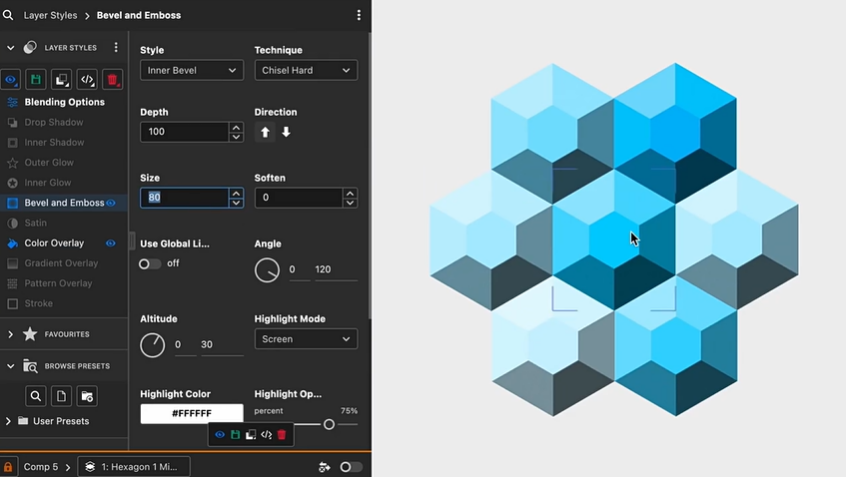The image size is (846, 477).
Task: Decrease Size with the down stepper
Action: click(x=236, y=202)
